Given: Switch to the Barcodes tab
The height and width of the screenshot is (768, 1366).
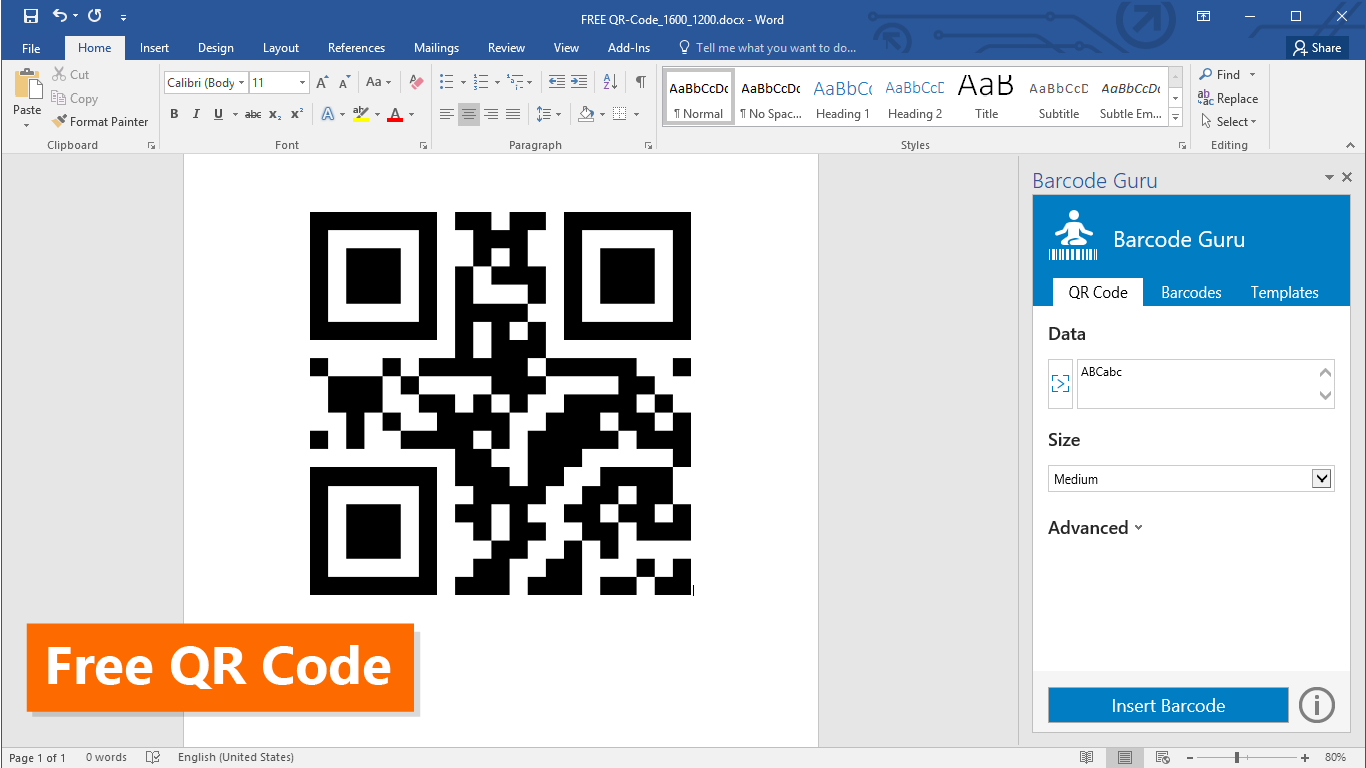Looking at the screenshot, I should click(1191, 292).
